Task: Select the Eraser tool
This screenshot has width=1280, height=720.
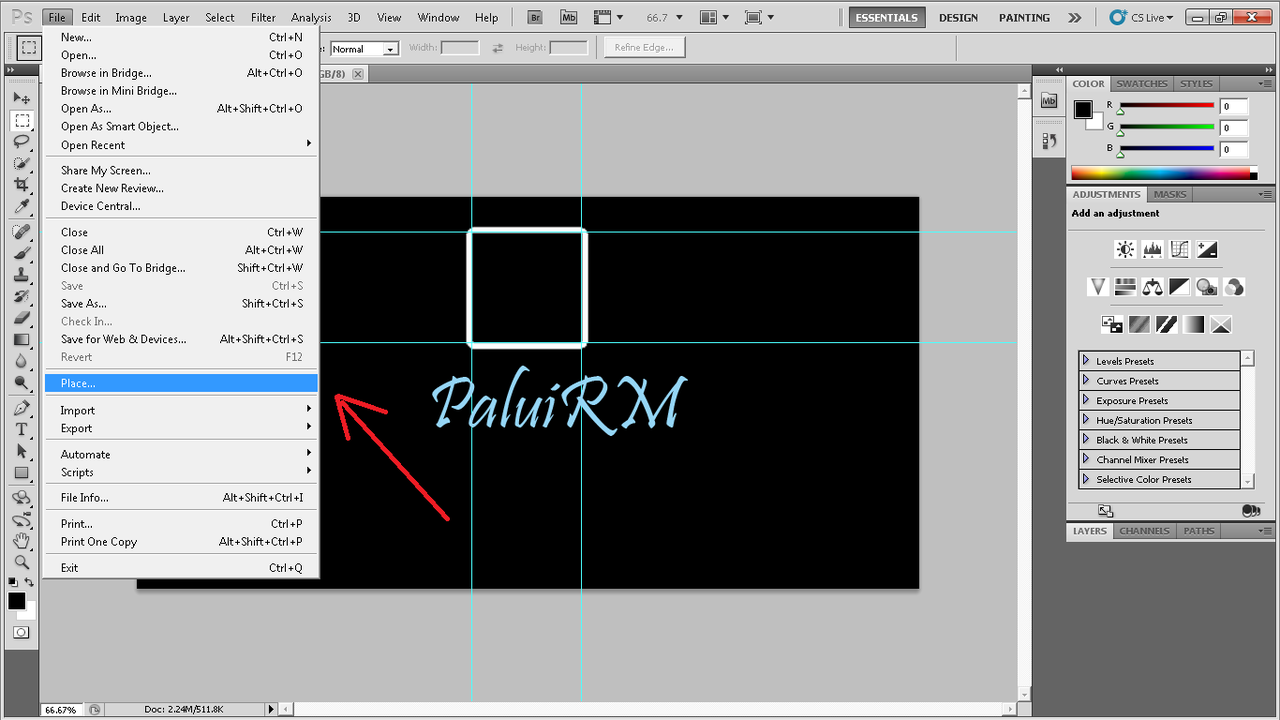Action: [21, 317]
